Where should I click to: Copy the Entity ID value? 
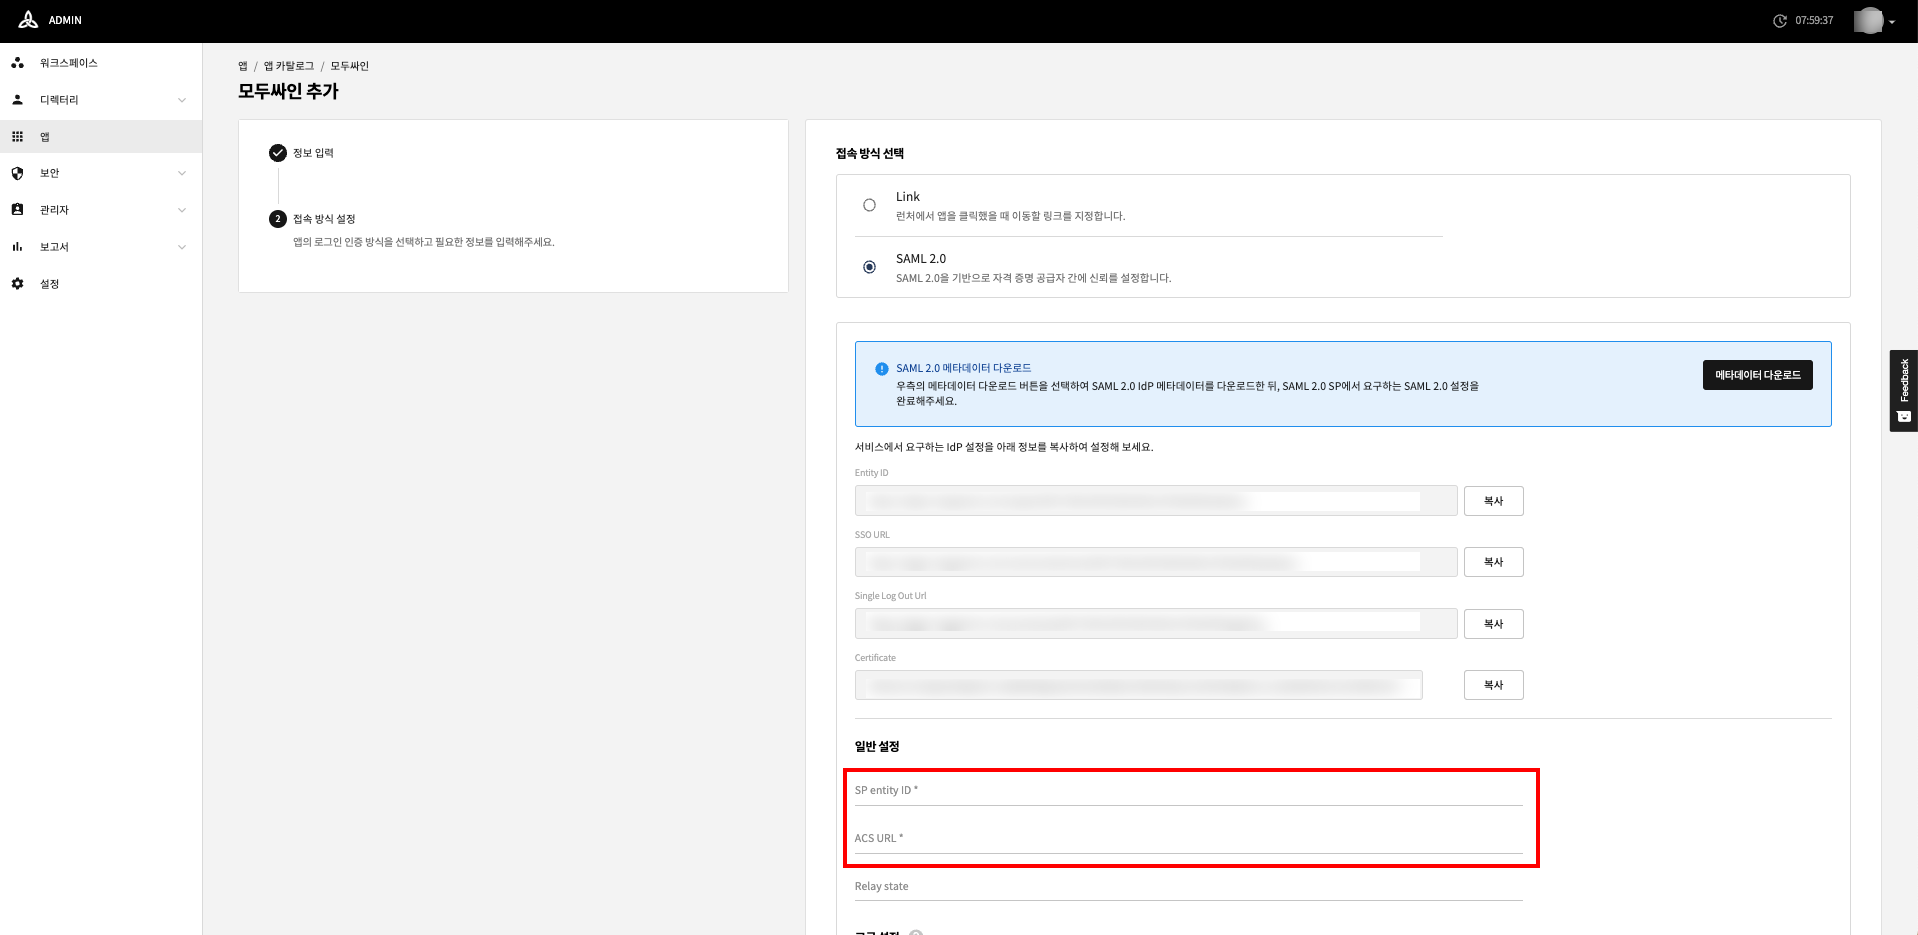point(1493,501)
